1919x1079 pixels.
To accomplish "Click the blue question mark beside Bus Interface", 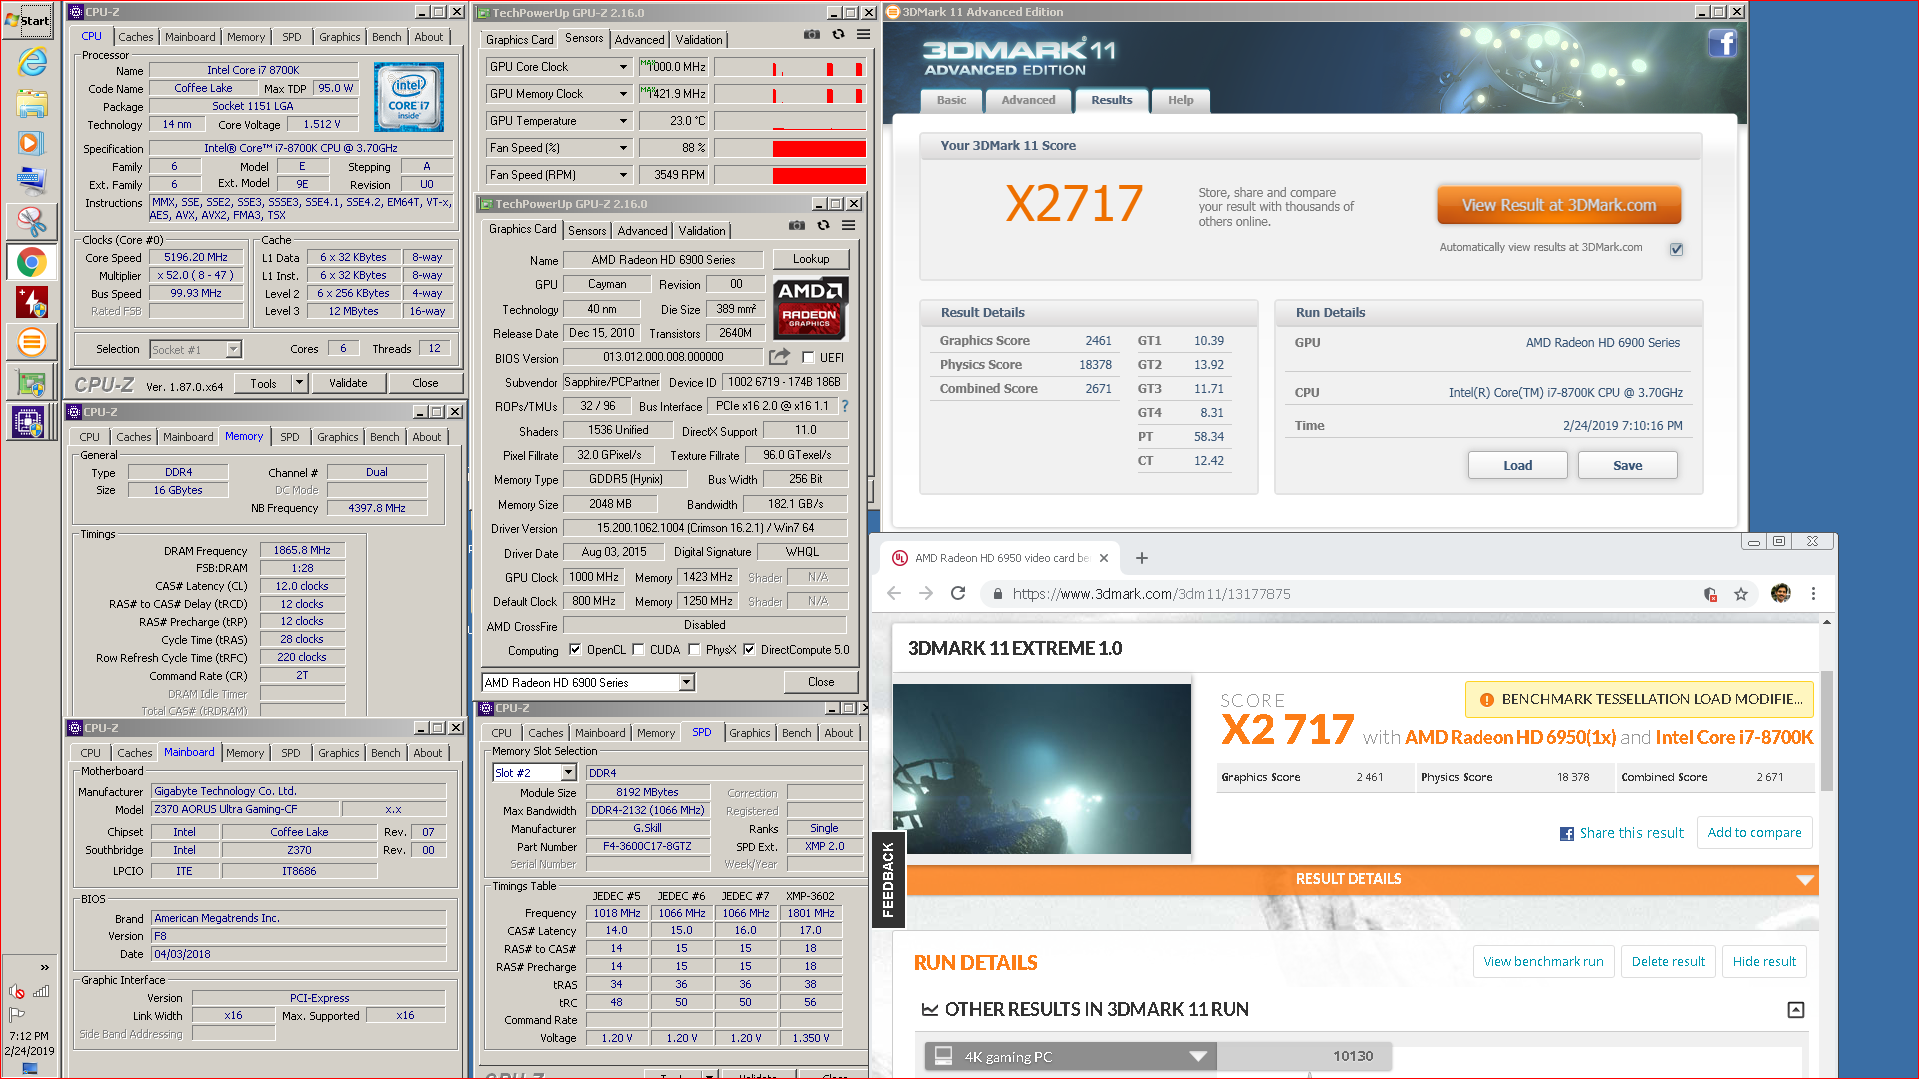I will (845, 406).
